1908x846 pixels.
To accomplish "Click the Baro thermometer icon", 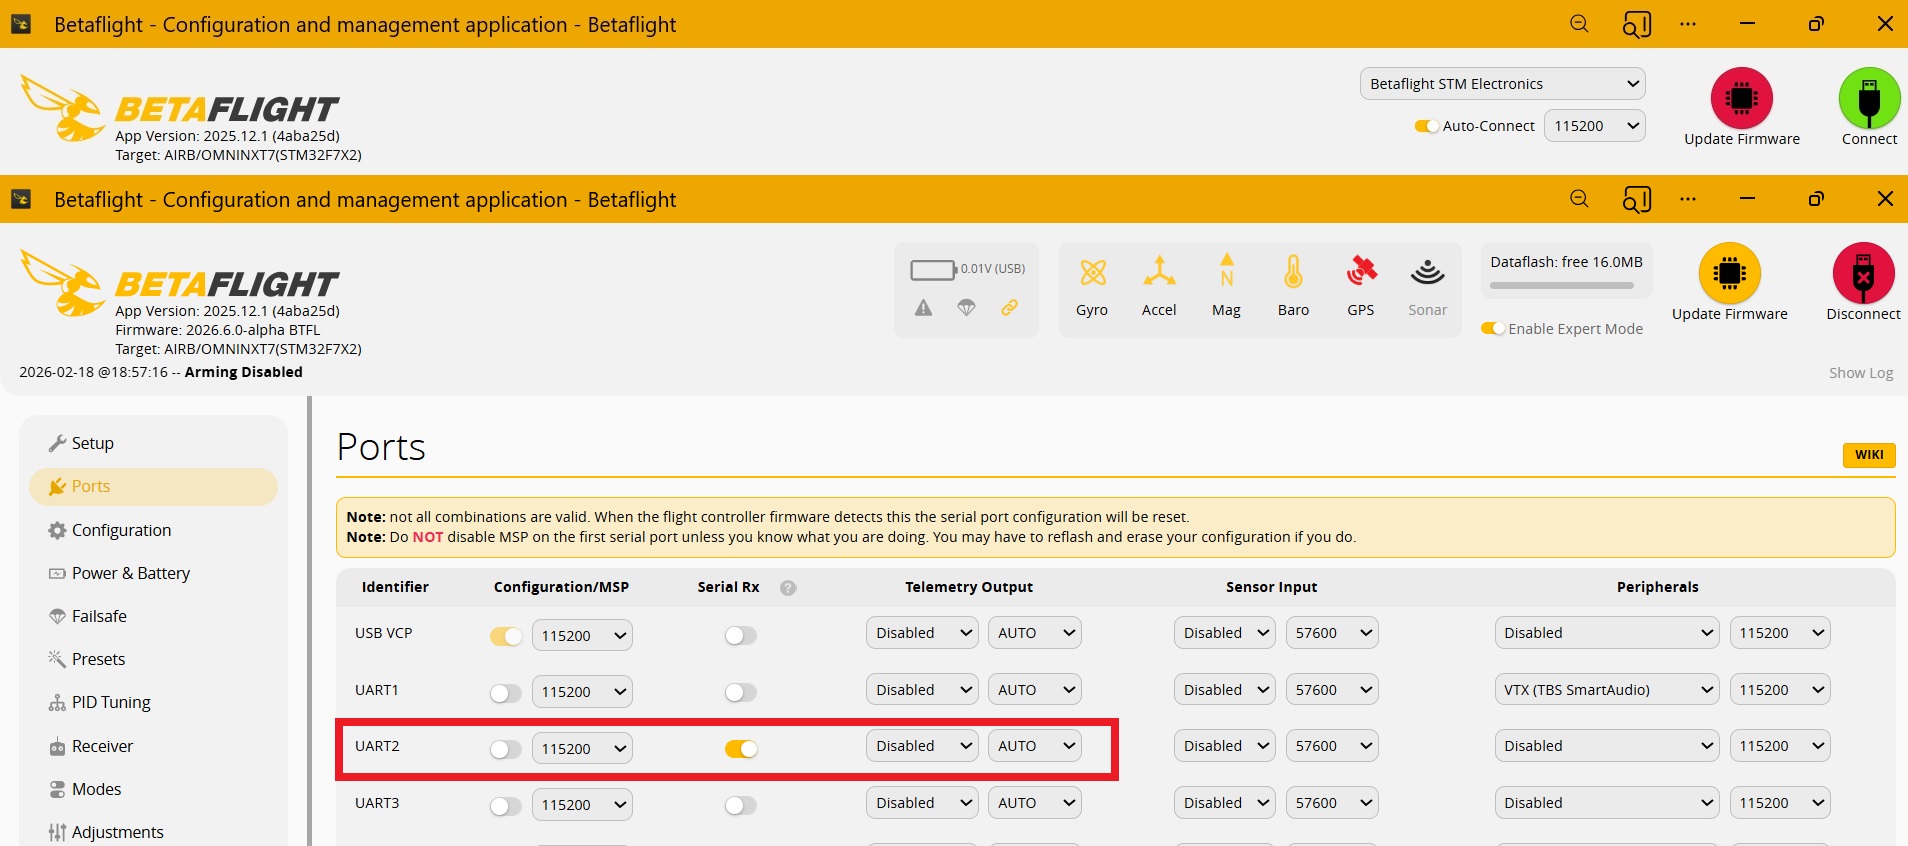I will pos(1293,272).
